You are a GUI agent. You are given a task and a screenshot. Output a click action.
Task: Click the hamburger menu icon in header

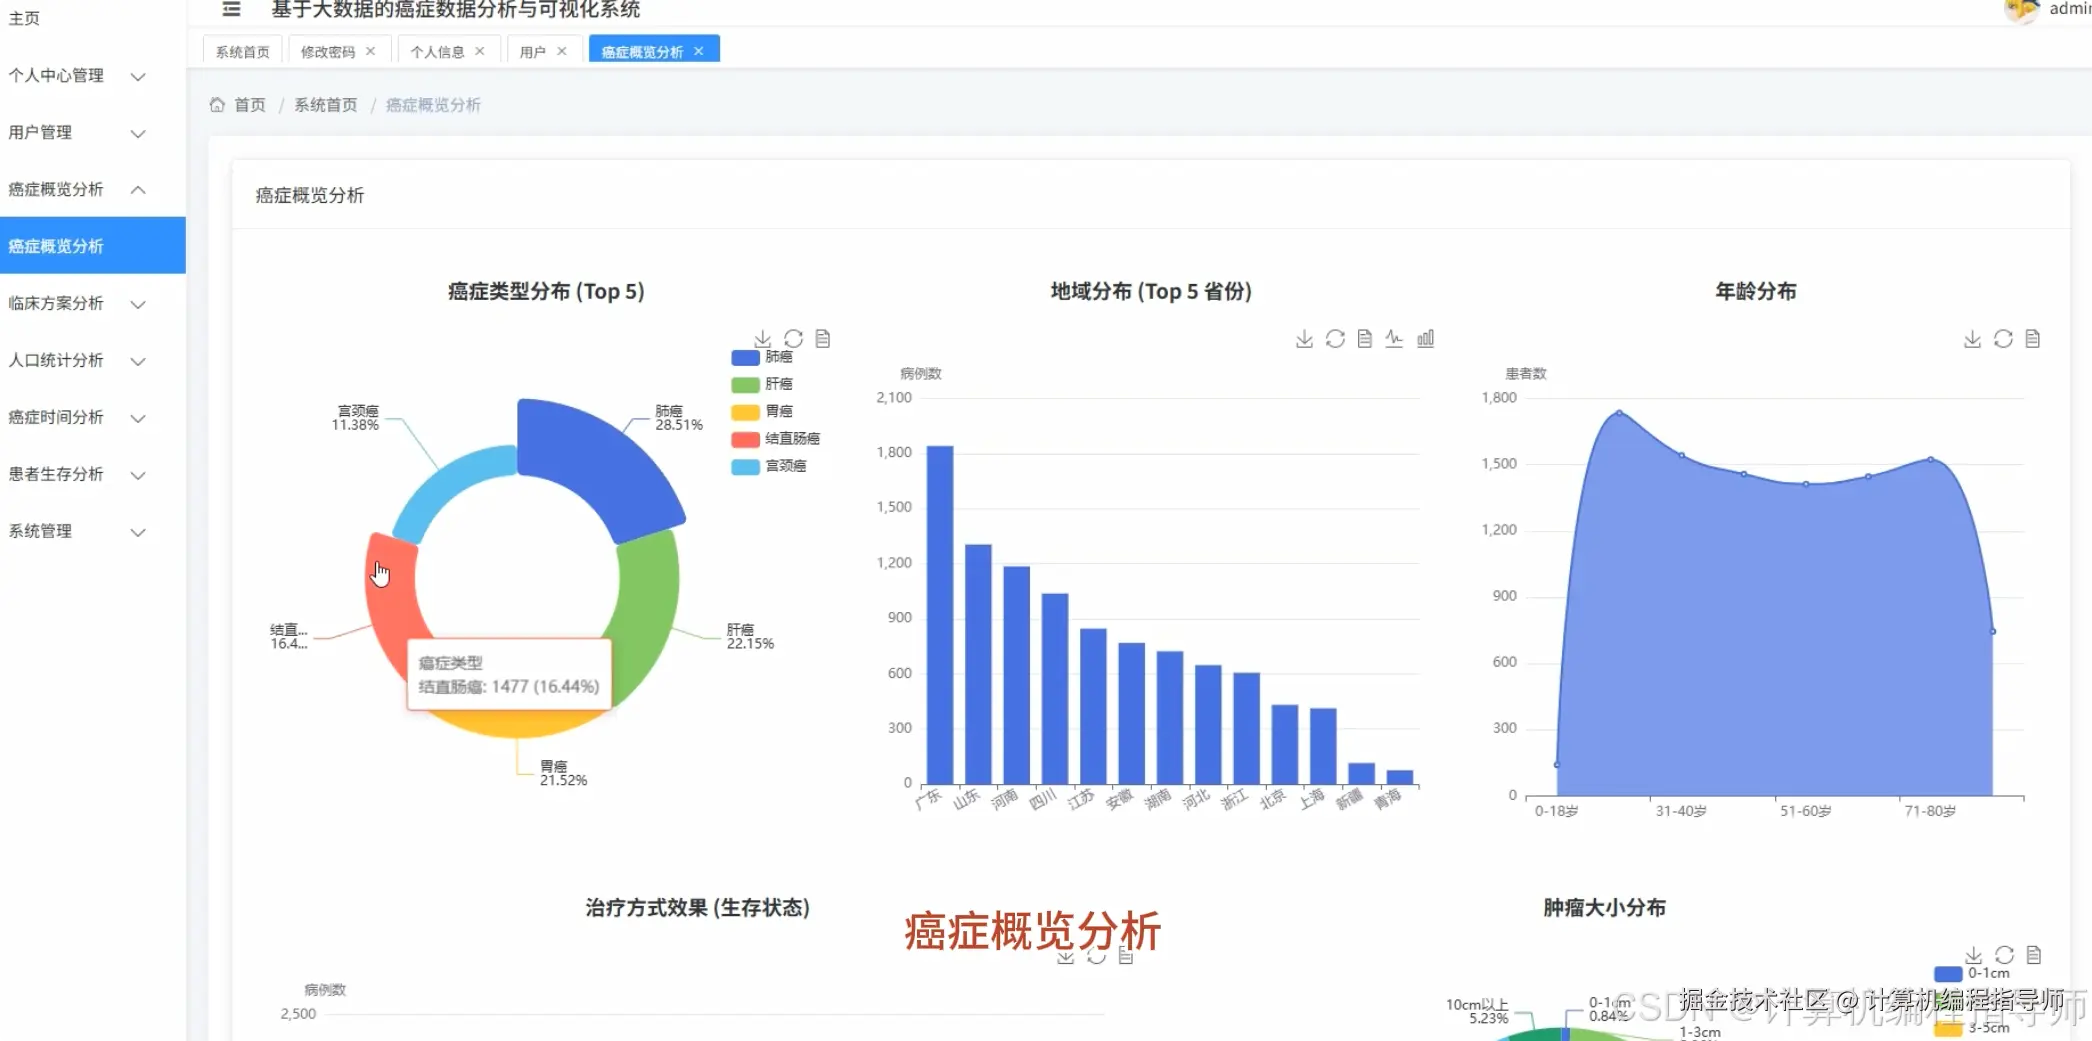231,10
